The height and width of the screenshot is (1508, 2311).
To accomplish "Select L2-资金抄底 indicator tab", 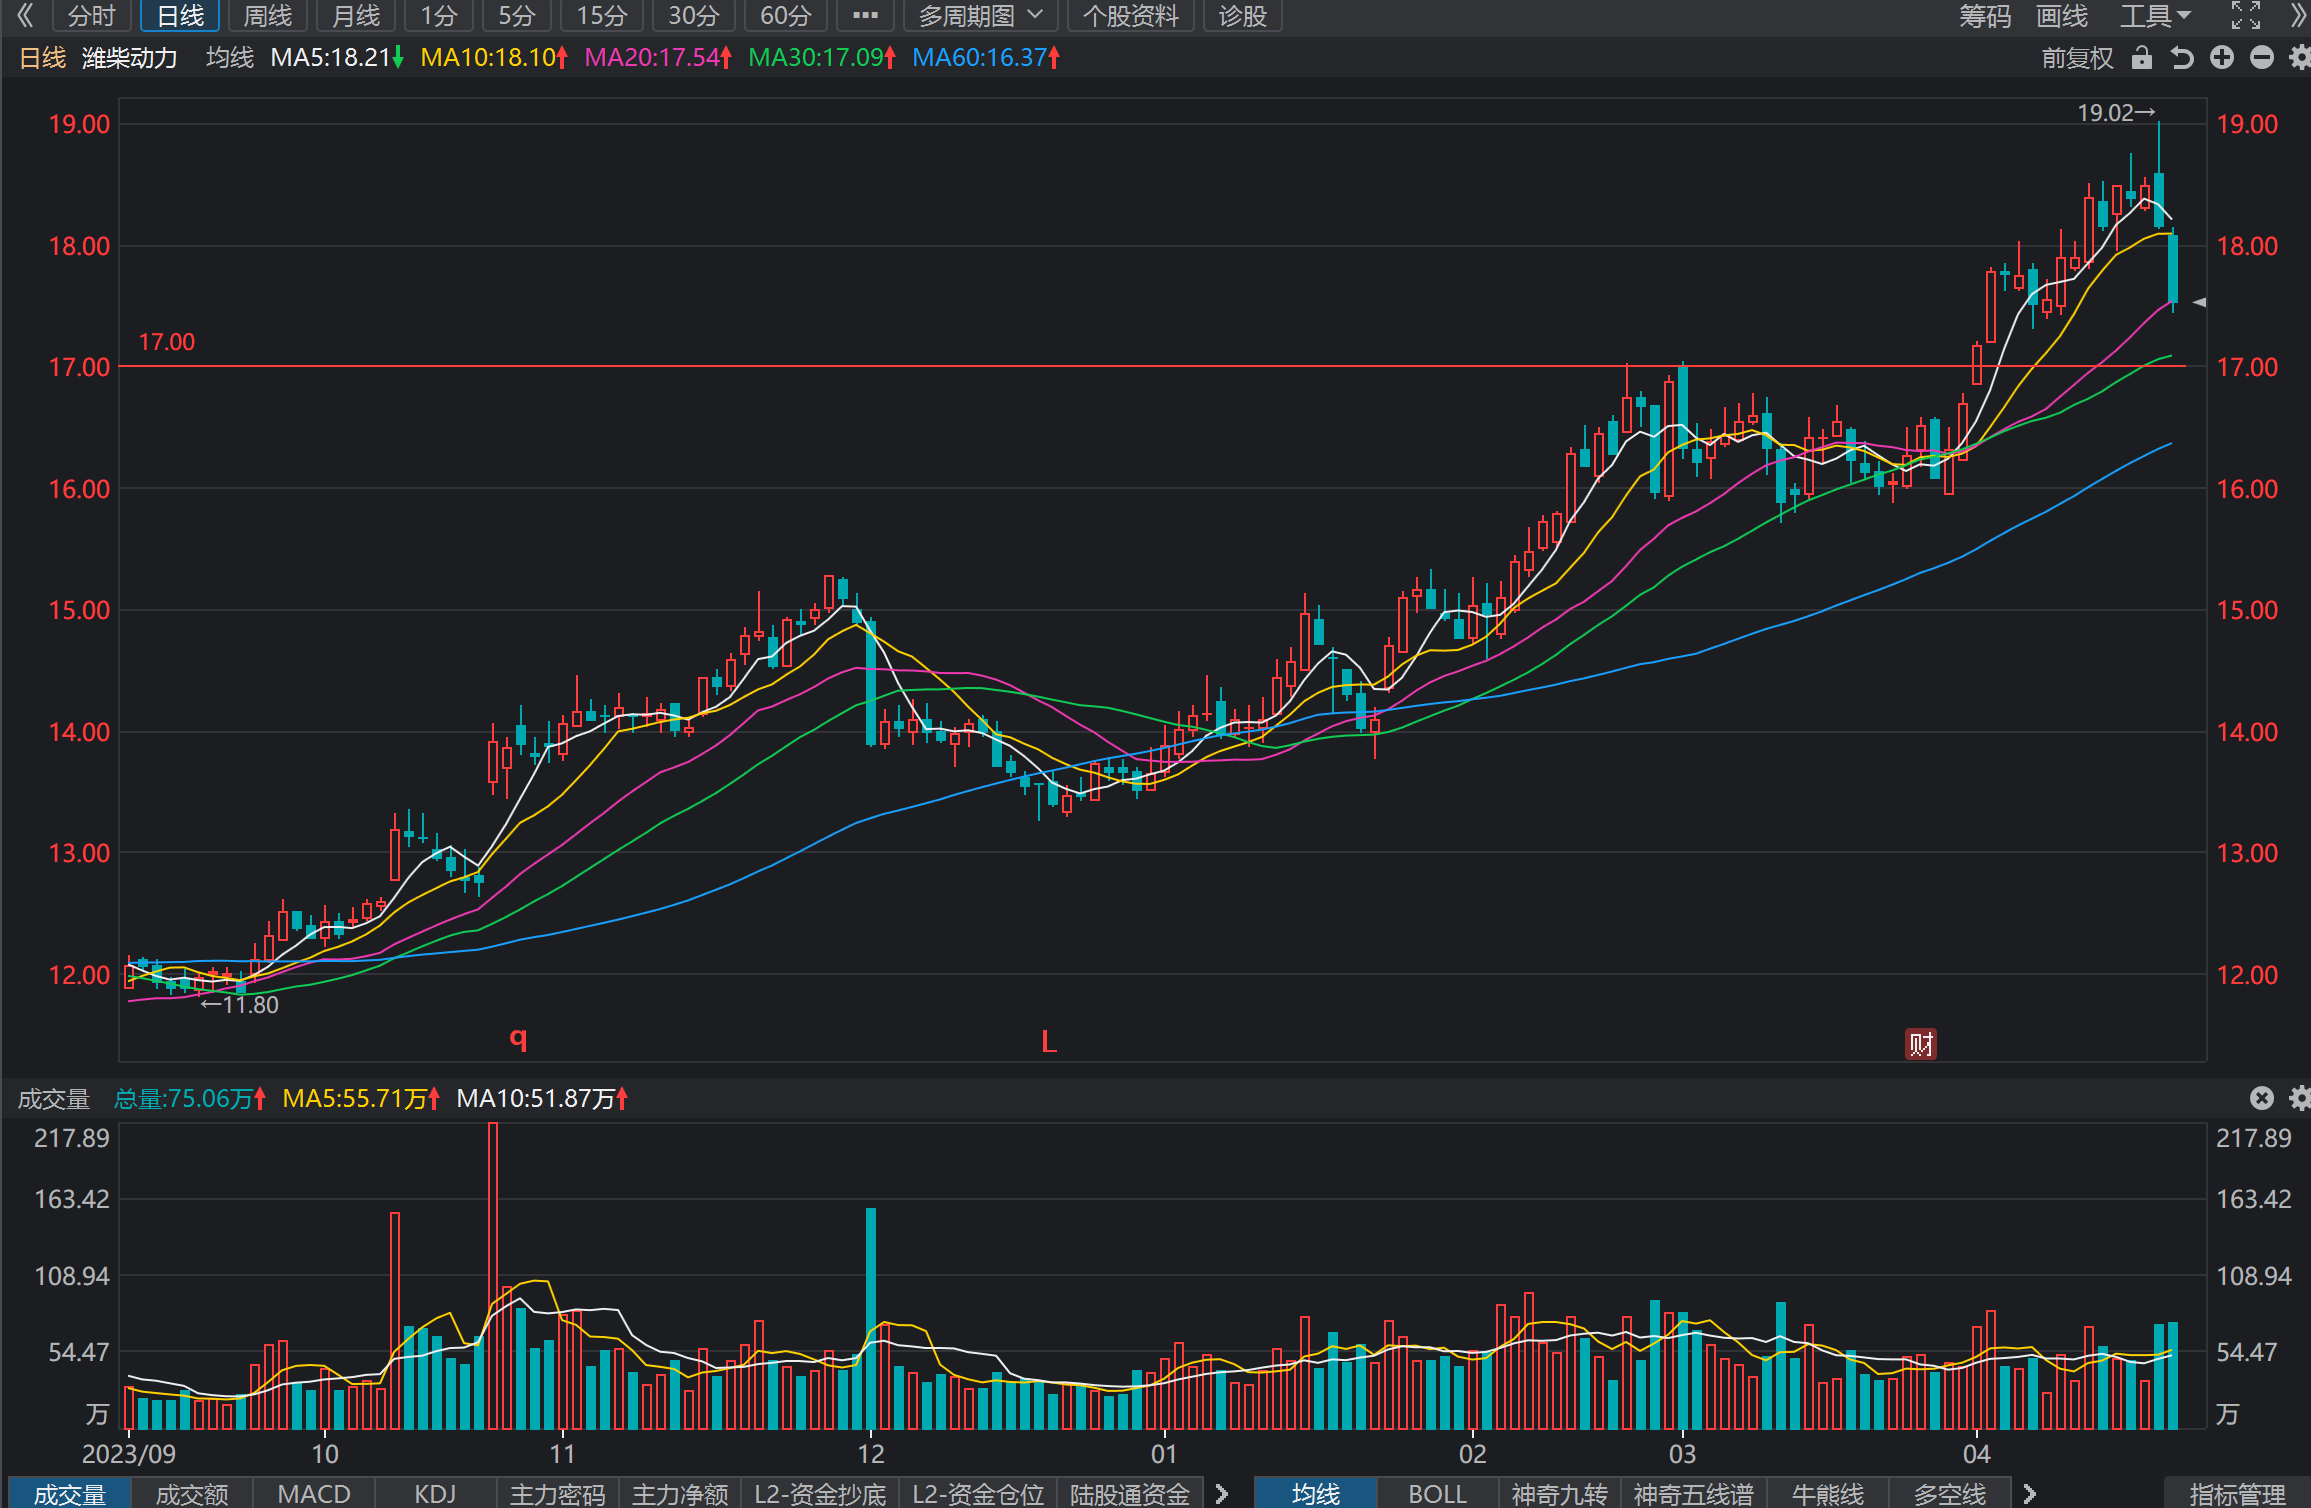I will point(820,1494).
